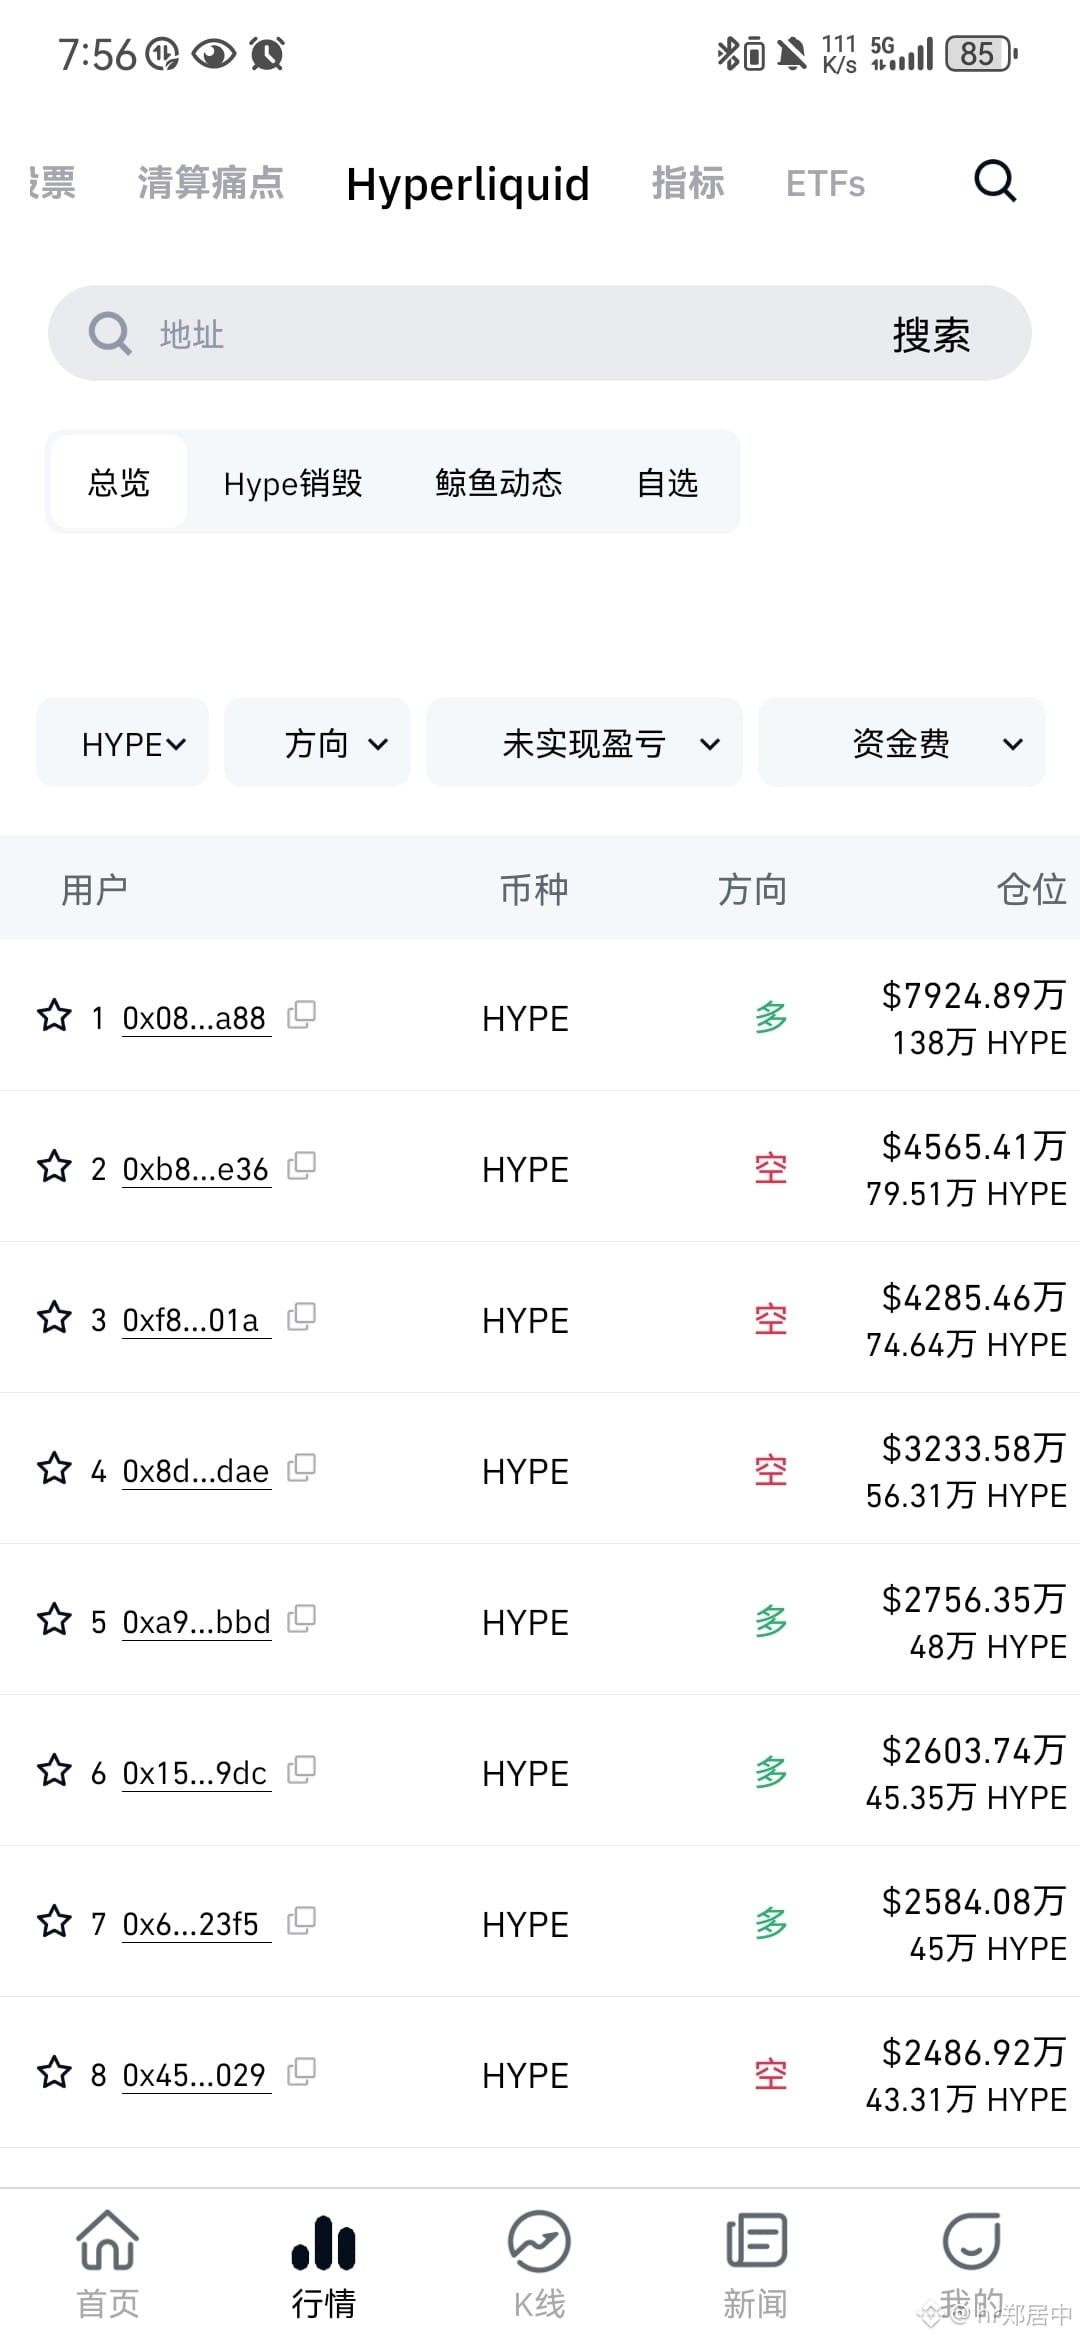Image resolution: width=1080 pixels, height=2340 pixels.
Task: Select the 总览 overview sub-tab
Action: point(119,482)
